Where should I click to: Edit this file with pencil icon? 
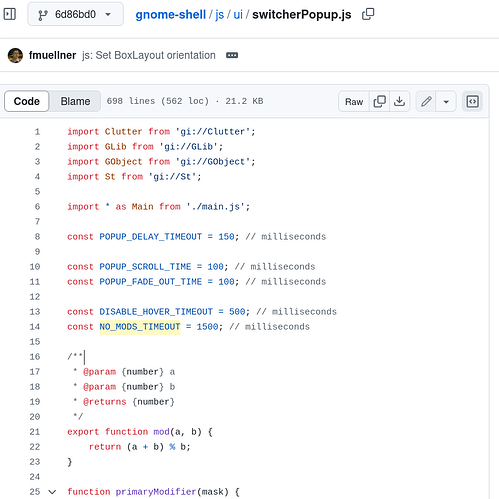point(426,101)
